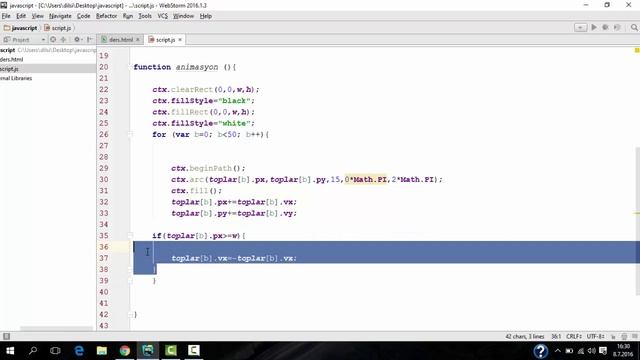The height and width of the screenshot is (360, 640).
Task: Run with coverage icon next to debug
Action: click(x=617, y=27)
